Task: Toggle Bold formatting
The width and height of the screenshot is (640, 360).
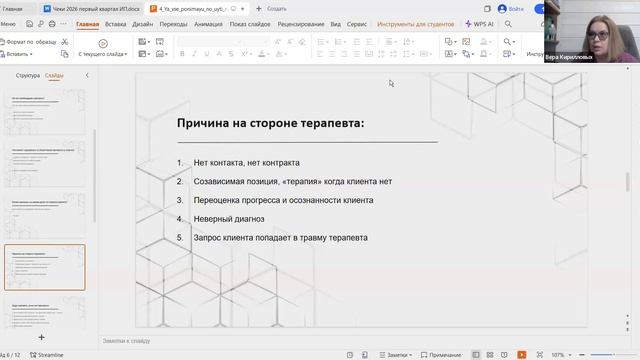Action: pos(182,54)
